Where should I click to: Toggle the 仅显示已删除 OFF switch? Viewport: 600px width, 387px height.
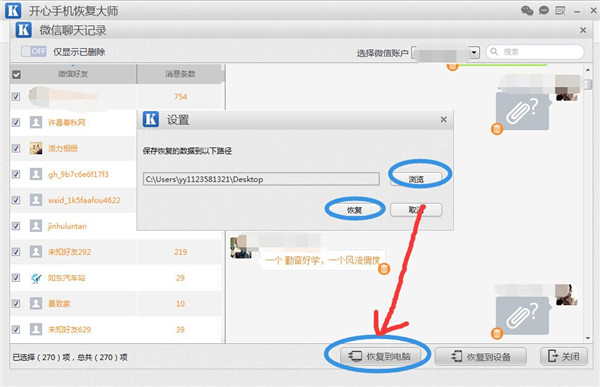pos(34,51)
